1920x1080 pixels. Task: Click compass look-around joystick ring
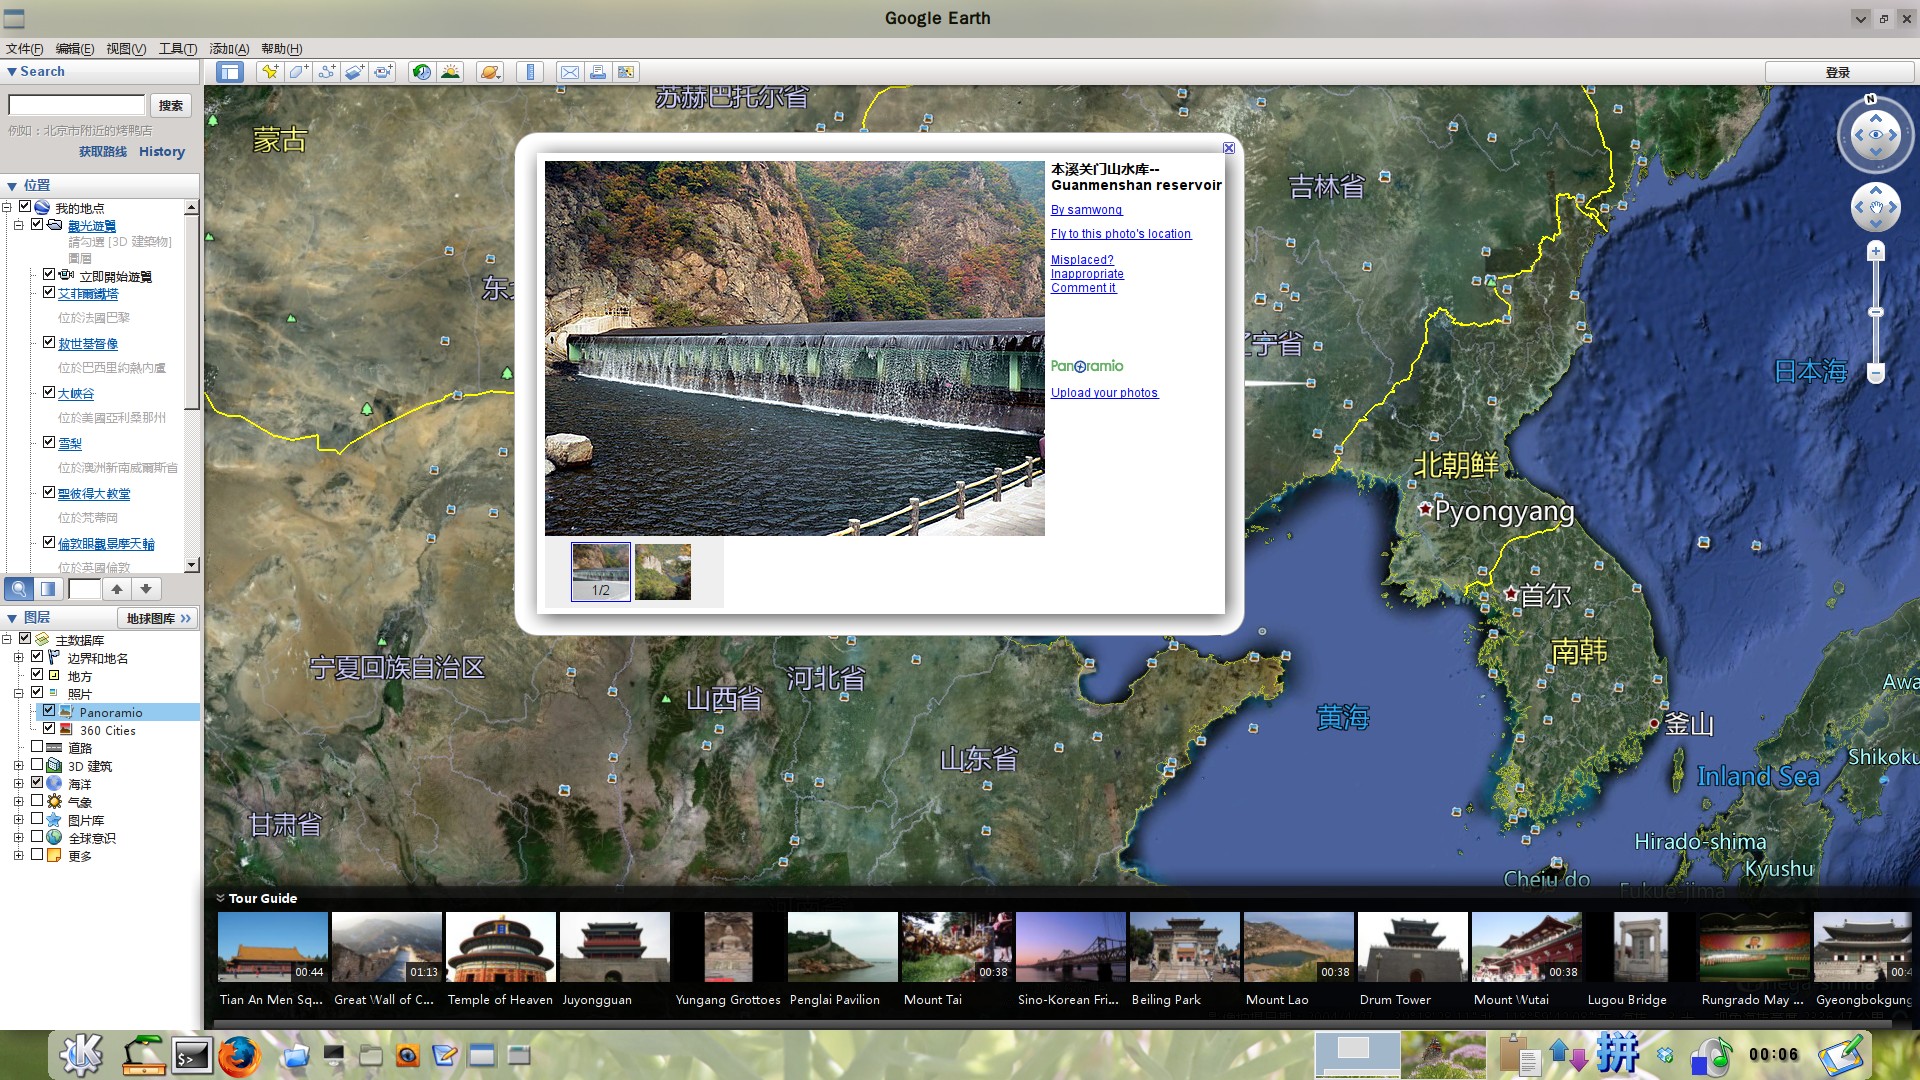tap(1876, 134)
